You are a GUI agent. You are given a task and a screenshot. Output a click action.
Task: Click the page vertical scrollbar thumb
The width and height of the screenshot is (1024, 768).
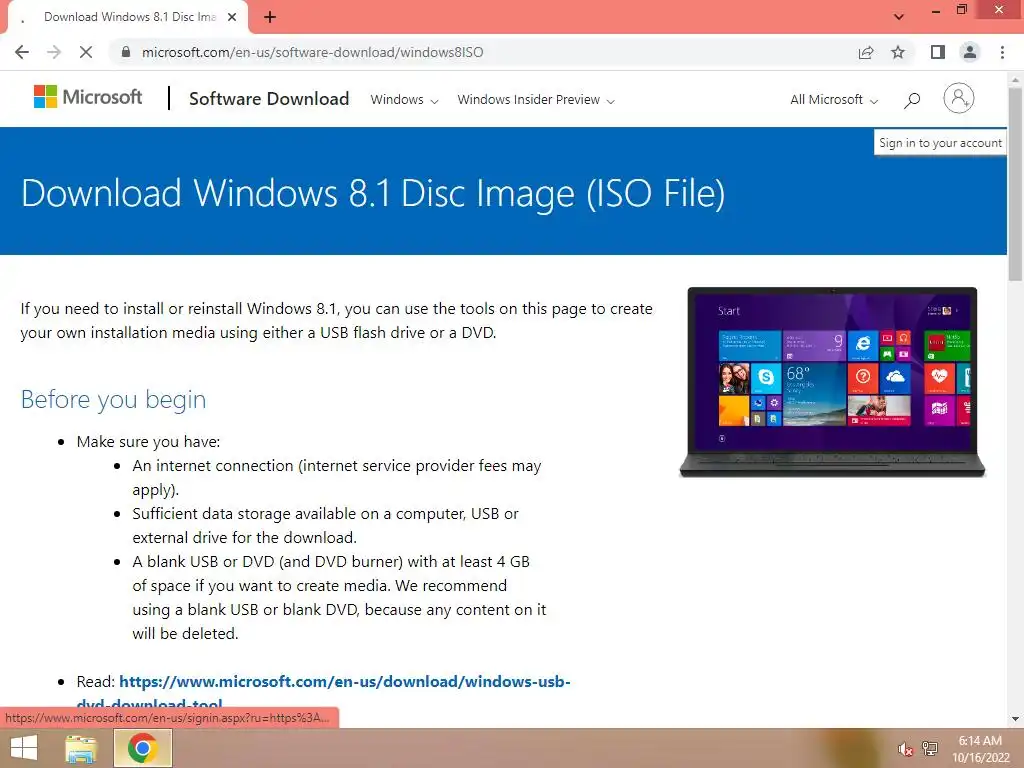click(x=1016, y=184)
